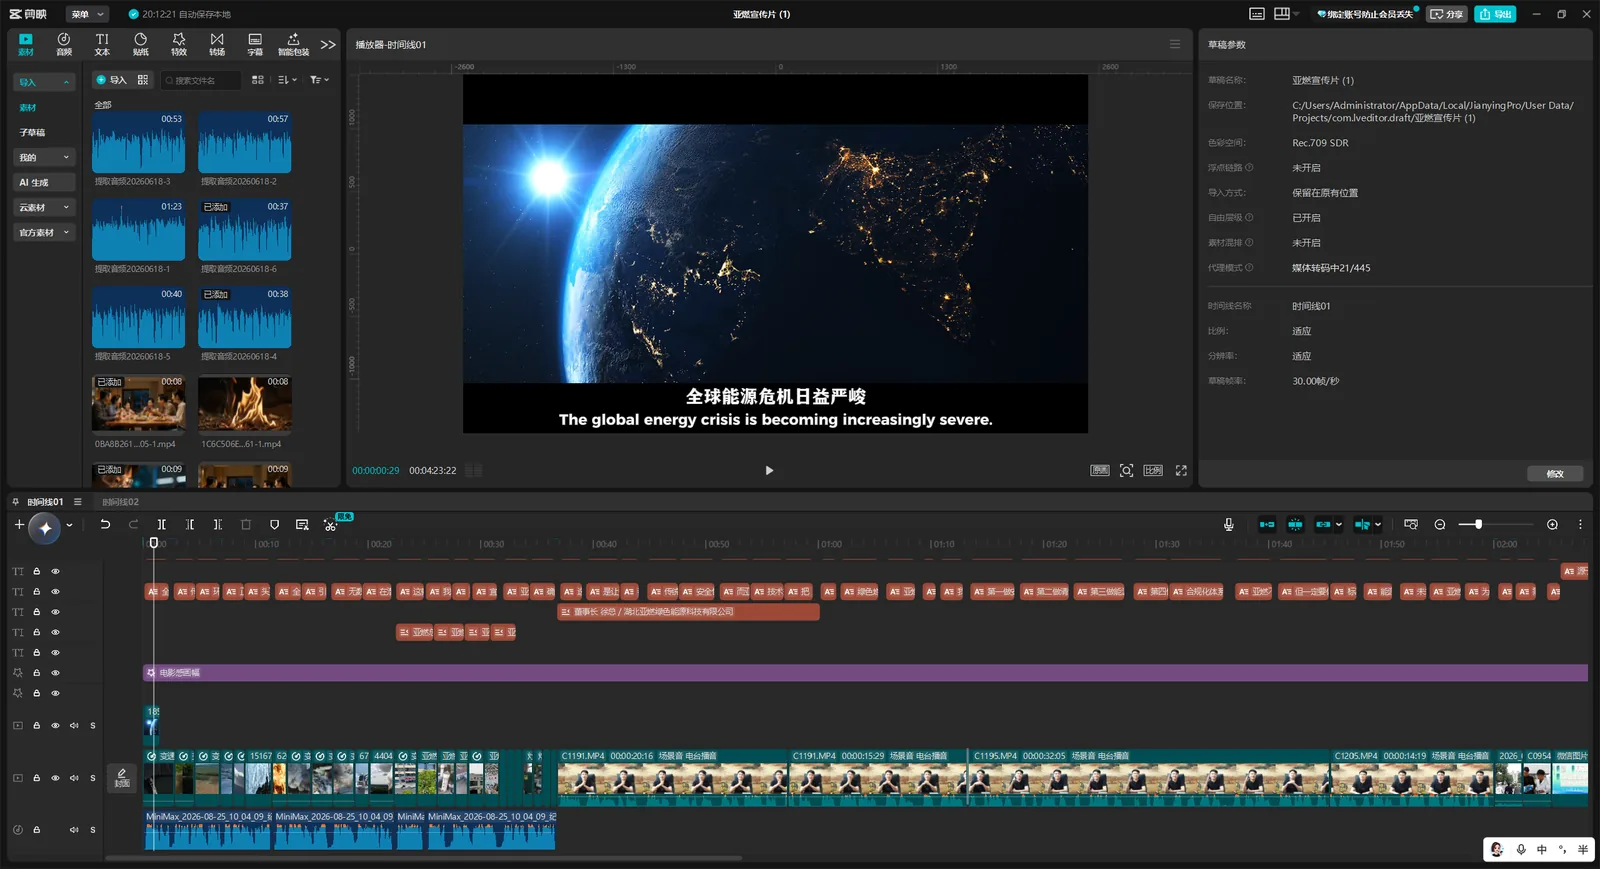Viewport: 1600px width, 869px height.
Task: Click the 导出 export button
Action: click(1495, 14)
